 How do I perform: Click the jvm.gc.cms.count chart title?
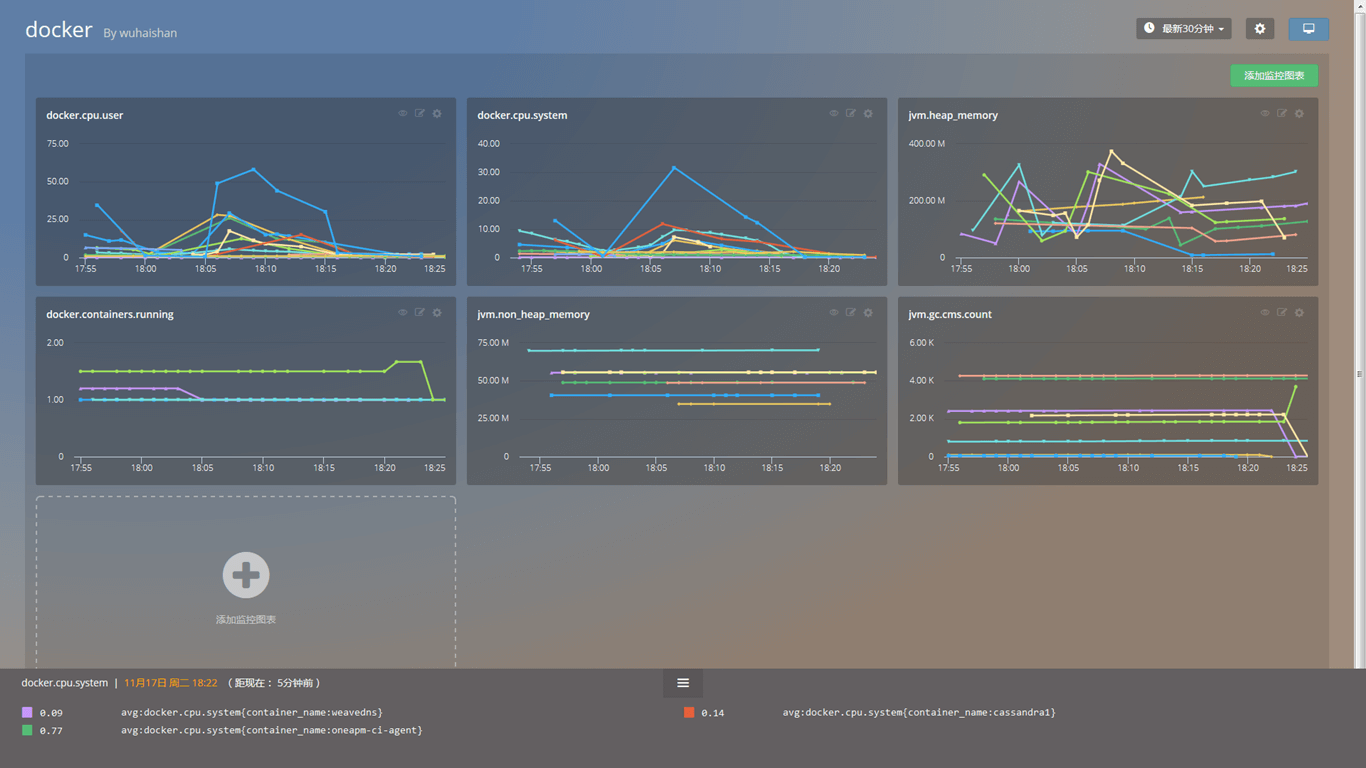pyautogui.click(x=950, y=314)
